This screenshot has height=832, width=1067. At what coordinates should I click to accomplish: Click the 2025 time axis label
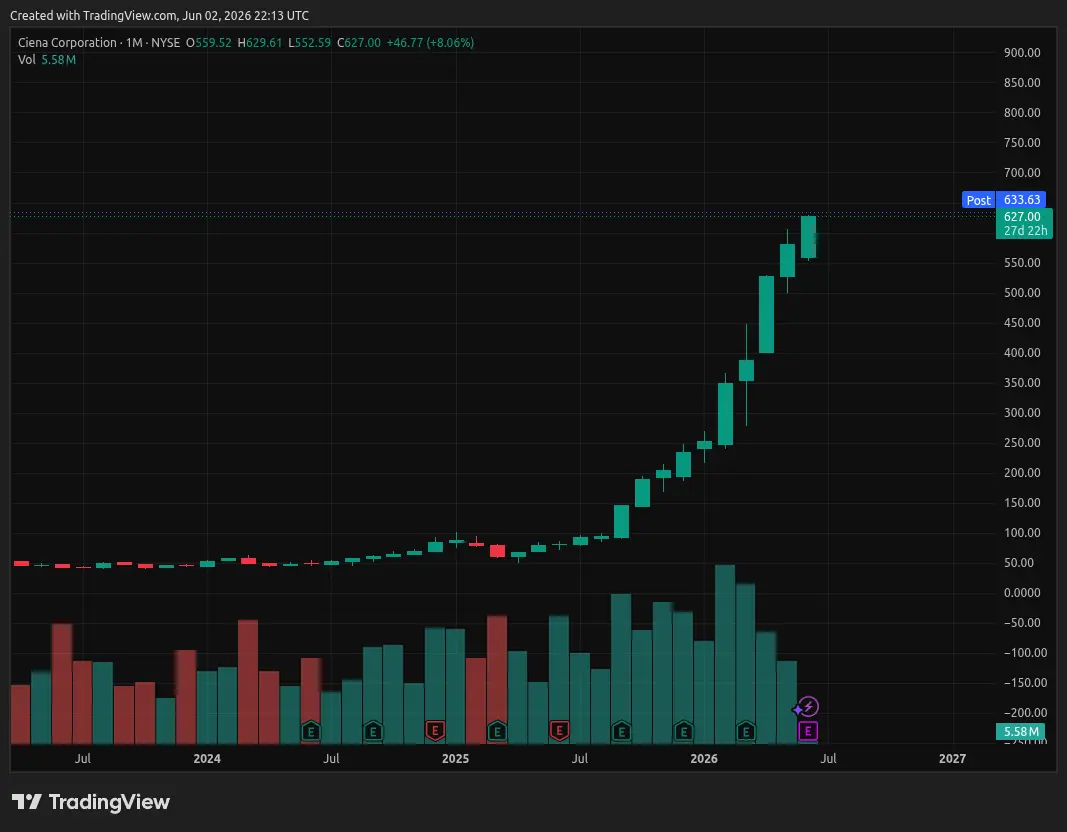[455, 759]
